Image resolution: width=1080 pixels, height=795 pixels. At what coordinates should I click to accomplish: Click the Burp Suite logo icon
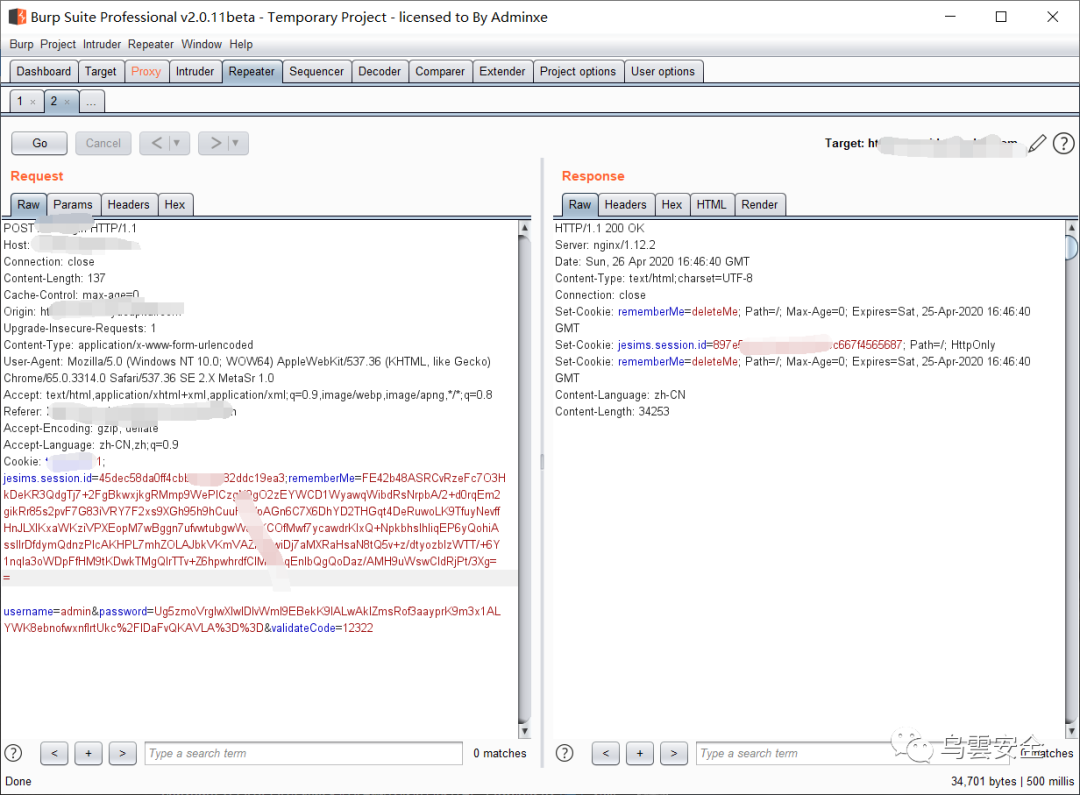17,17
